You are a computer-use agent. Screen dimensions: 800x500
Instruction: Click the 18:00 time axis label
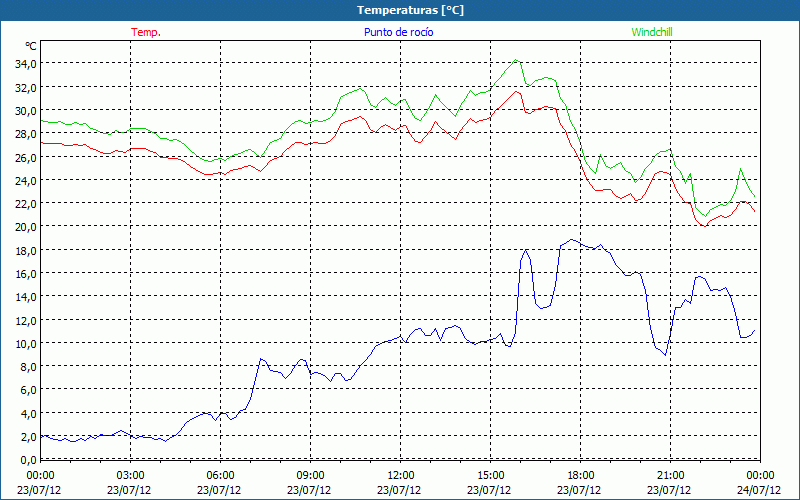coord(581,475)
